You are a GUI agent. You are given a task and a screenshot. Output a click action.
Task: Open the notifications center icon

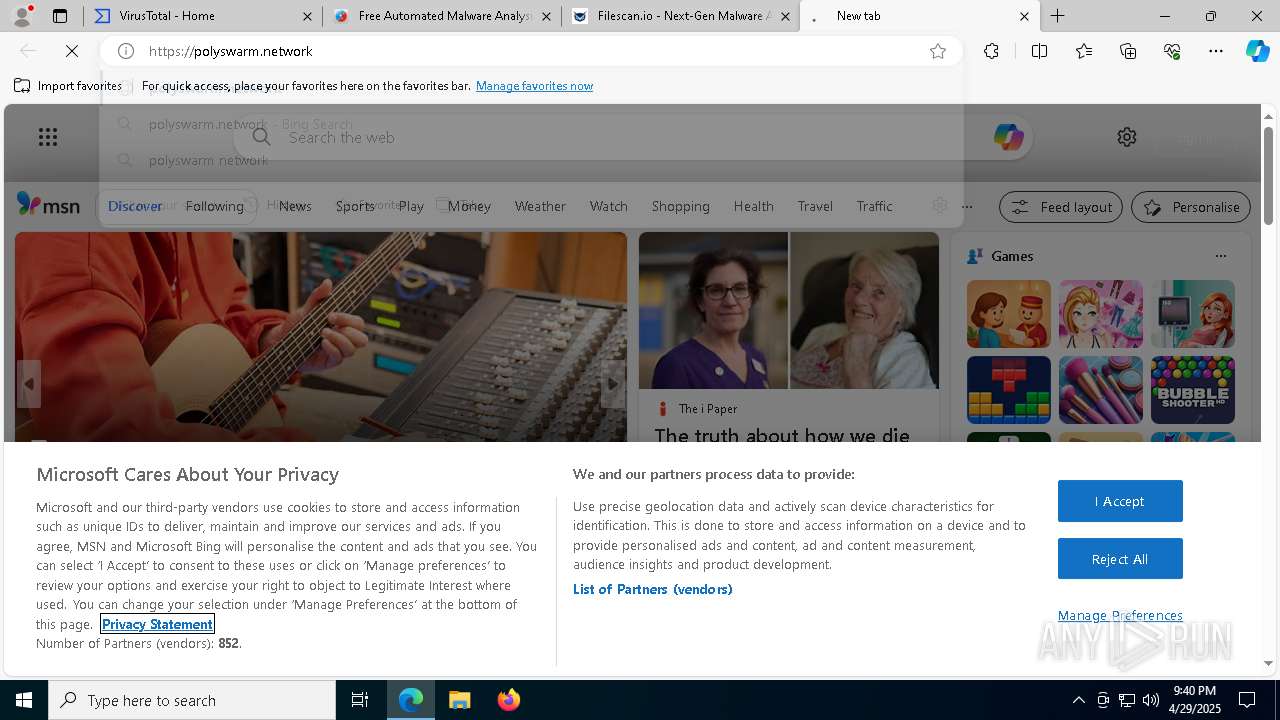coord(1247,700)
